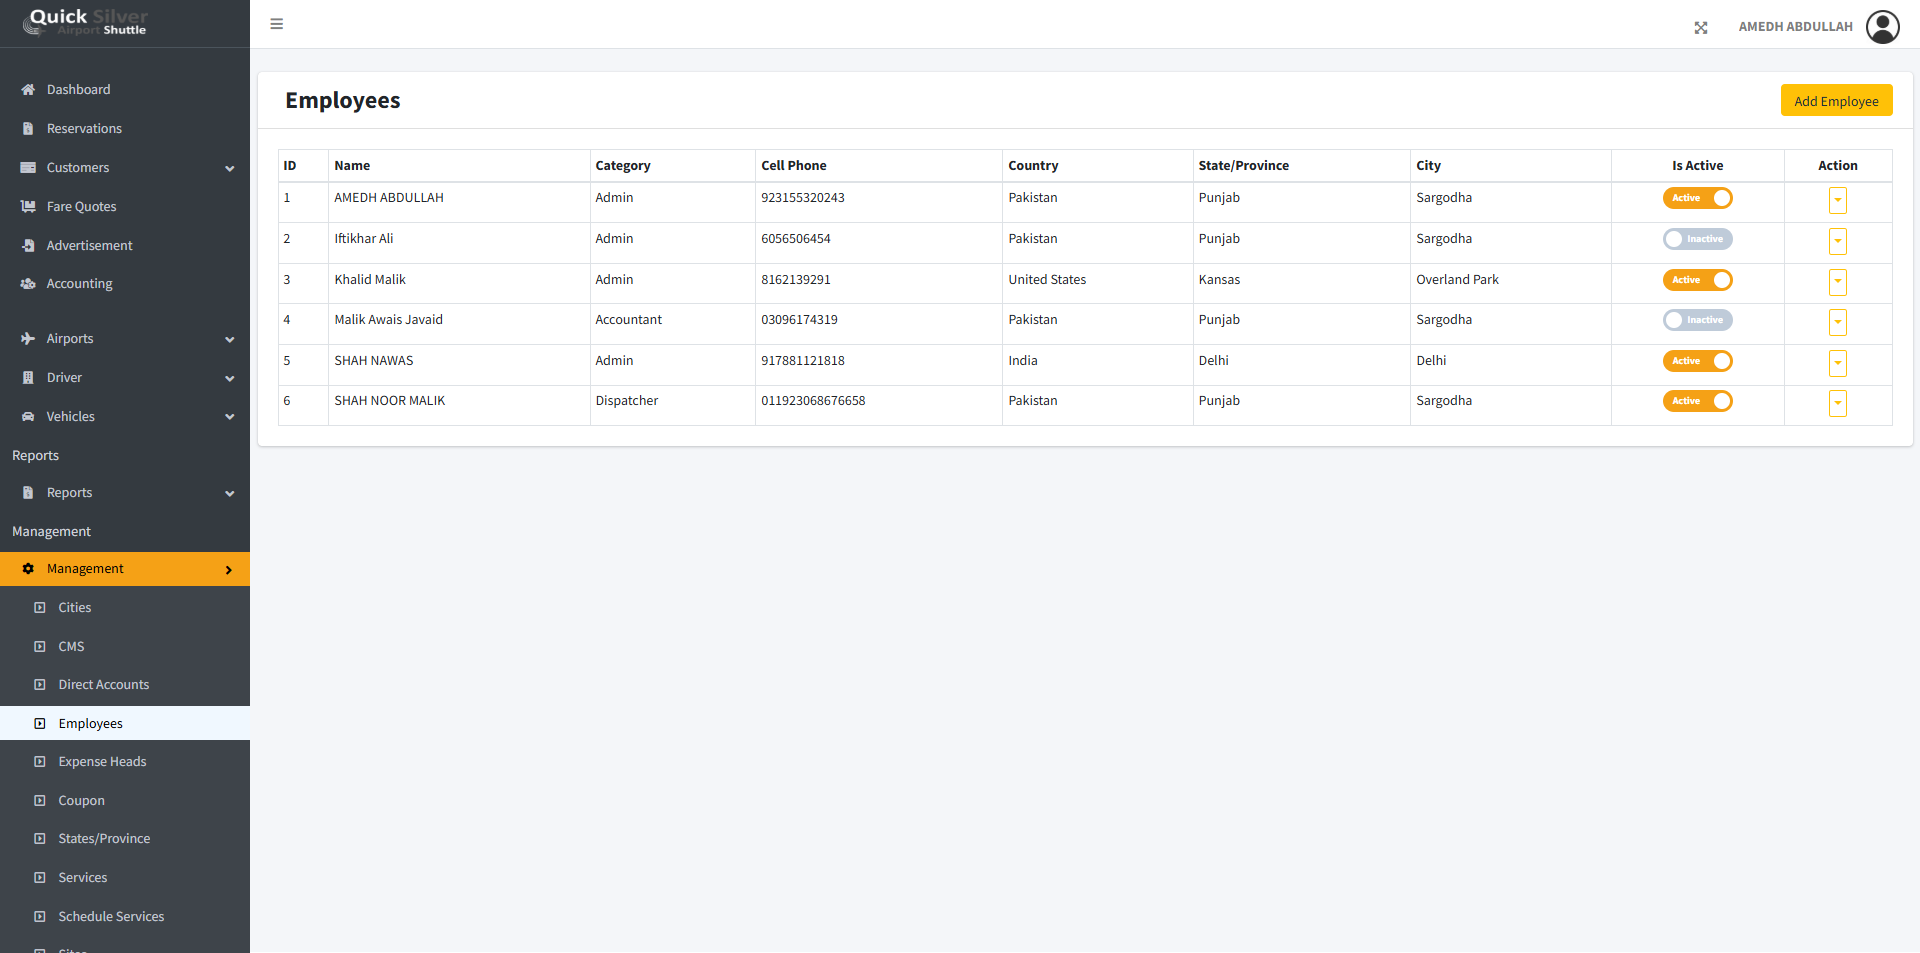Image resolution: width=1920 pixels, height=953 pixels.
Task: Click the Dashboard home icon
Action: click(x=28, y=90)
